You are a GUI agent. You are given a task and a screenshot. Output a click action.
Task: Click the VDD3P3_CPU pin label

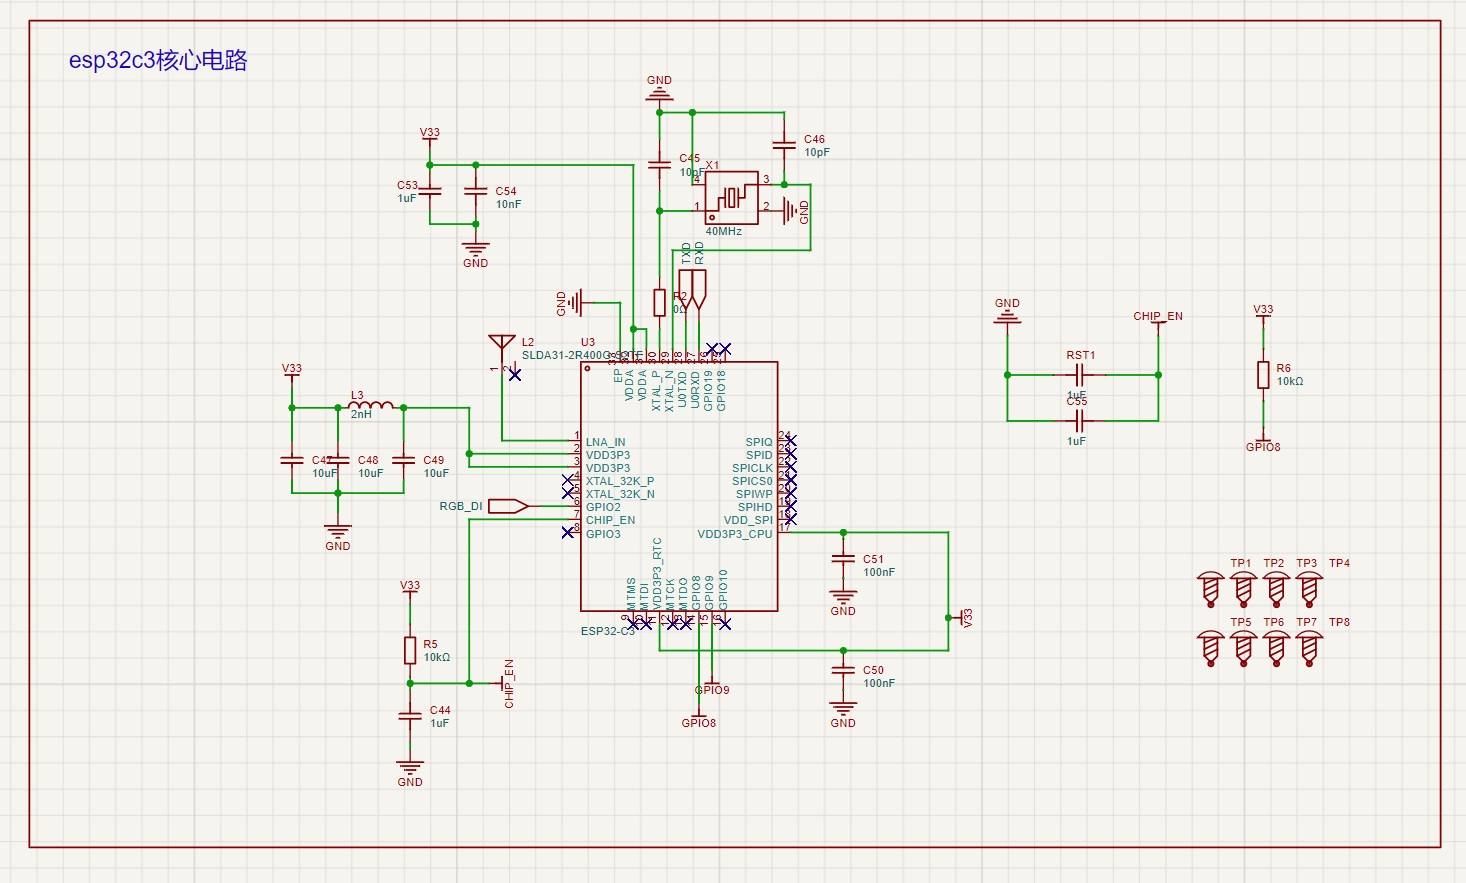[735, 534]
